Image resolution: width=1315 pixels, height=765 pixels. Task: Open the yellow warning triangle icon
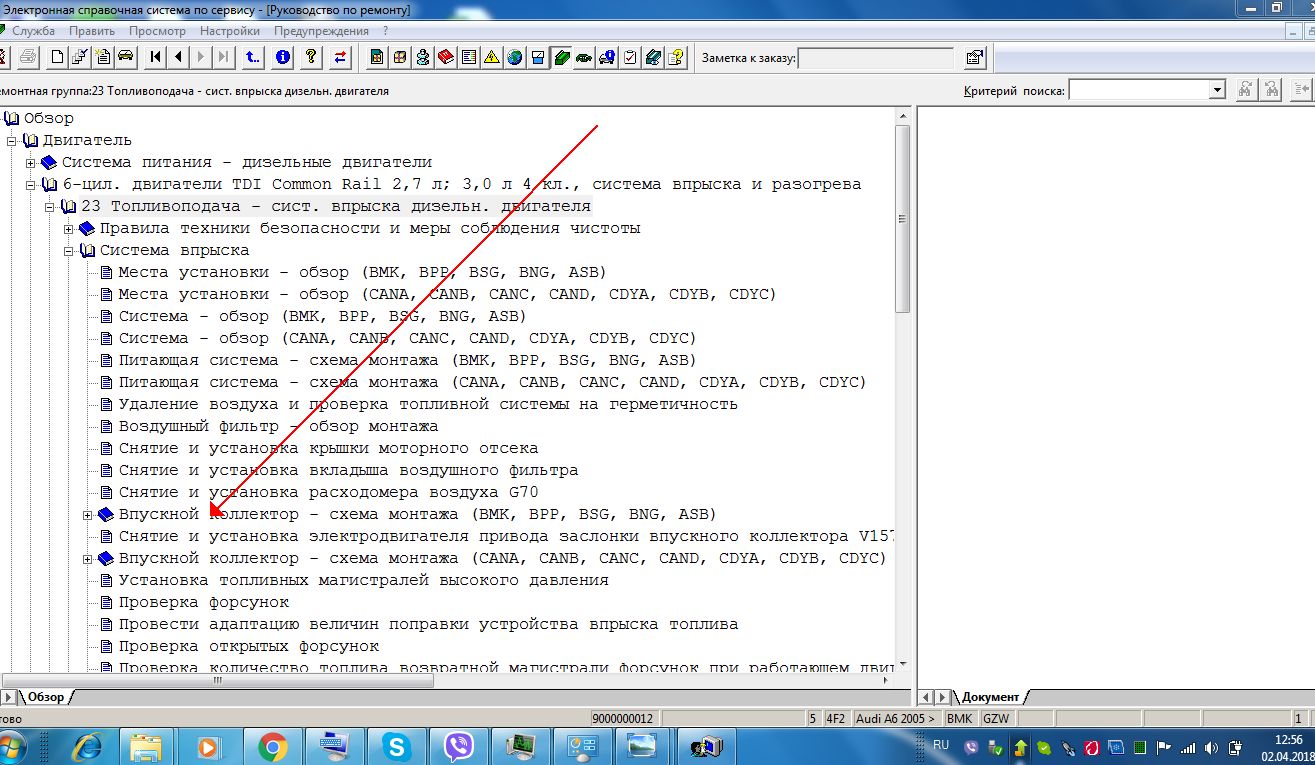pos(491,57)
